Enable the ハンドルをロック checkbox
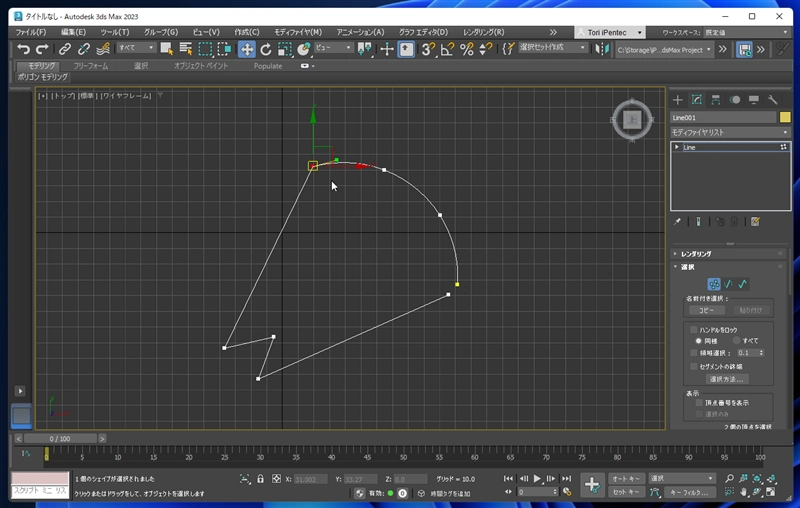 [x=693, y=329]
